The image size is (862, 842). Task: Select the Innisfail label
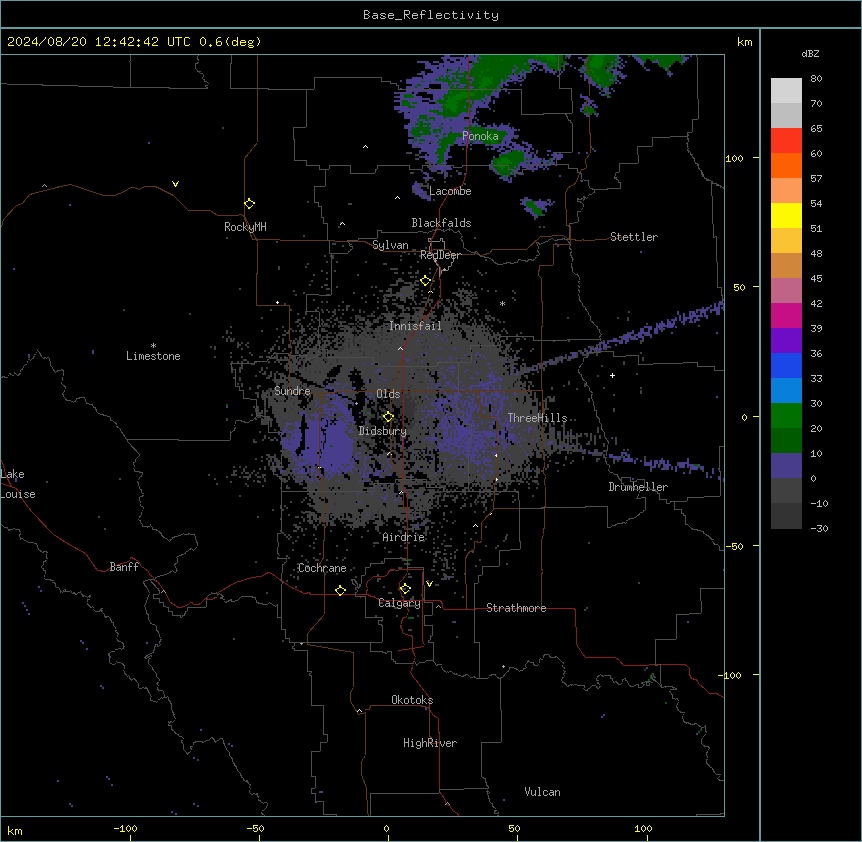click(415, 326)
